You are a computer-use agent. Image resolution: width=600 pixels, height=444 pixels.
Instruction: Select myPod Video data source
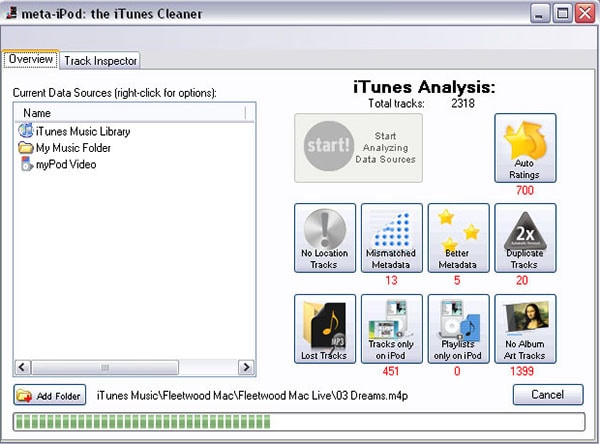(57, 164)
